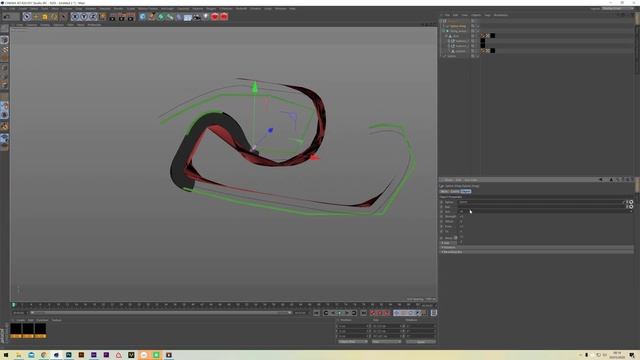Click the Apply button in Coordinates Manager
This screenshot has width=640, height=360.
[421, 342]
